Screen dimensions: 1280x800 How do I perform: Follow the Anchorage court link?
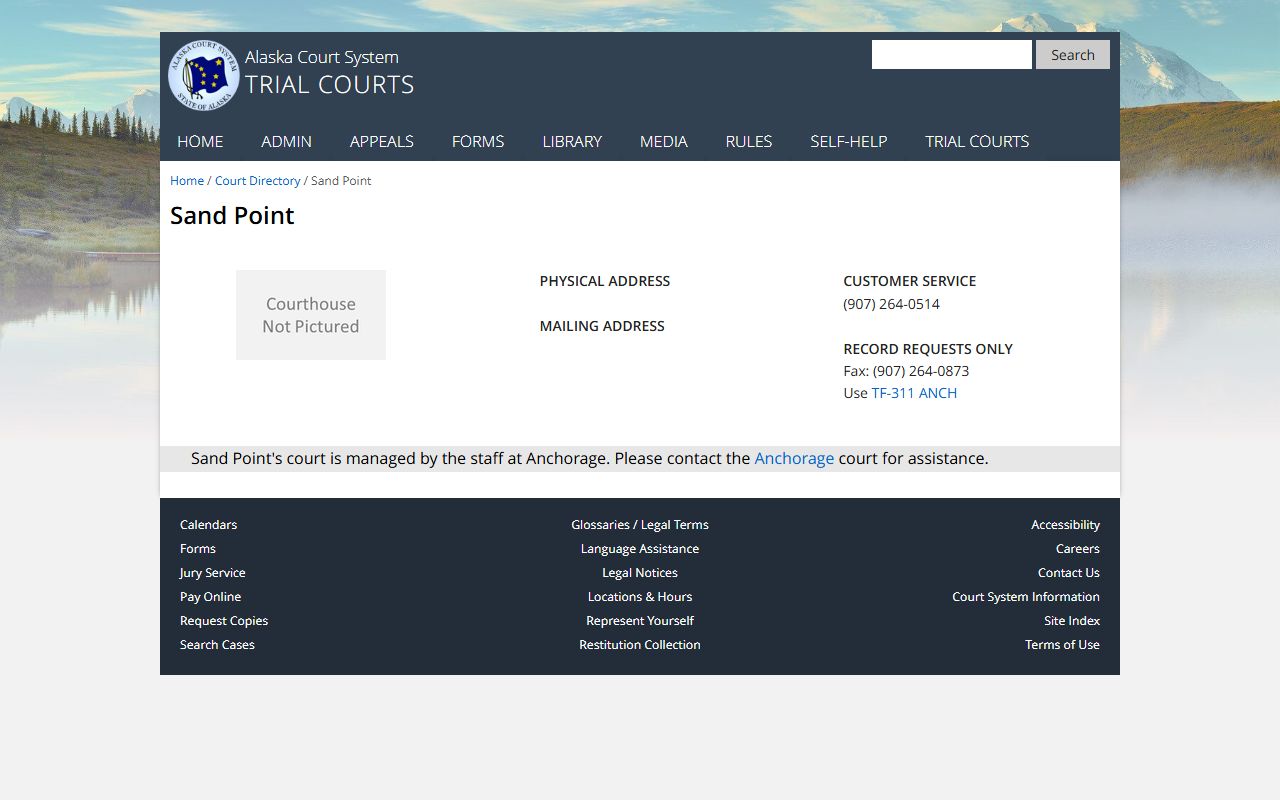pyautogui.click(x=794, y=459)
